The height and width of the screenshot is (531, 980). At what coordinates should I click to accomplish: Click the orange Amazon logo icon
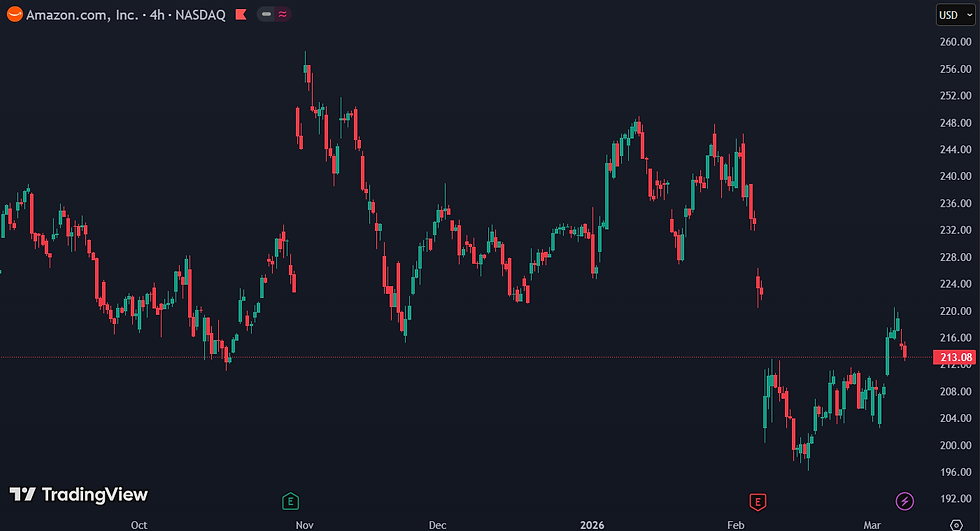pos(15,14)
